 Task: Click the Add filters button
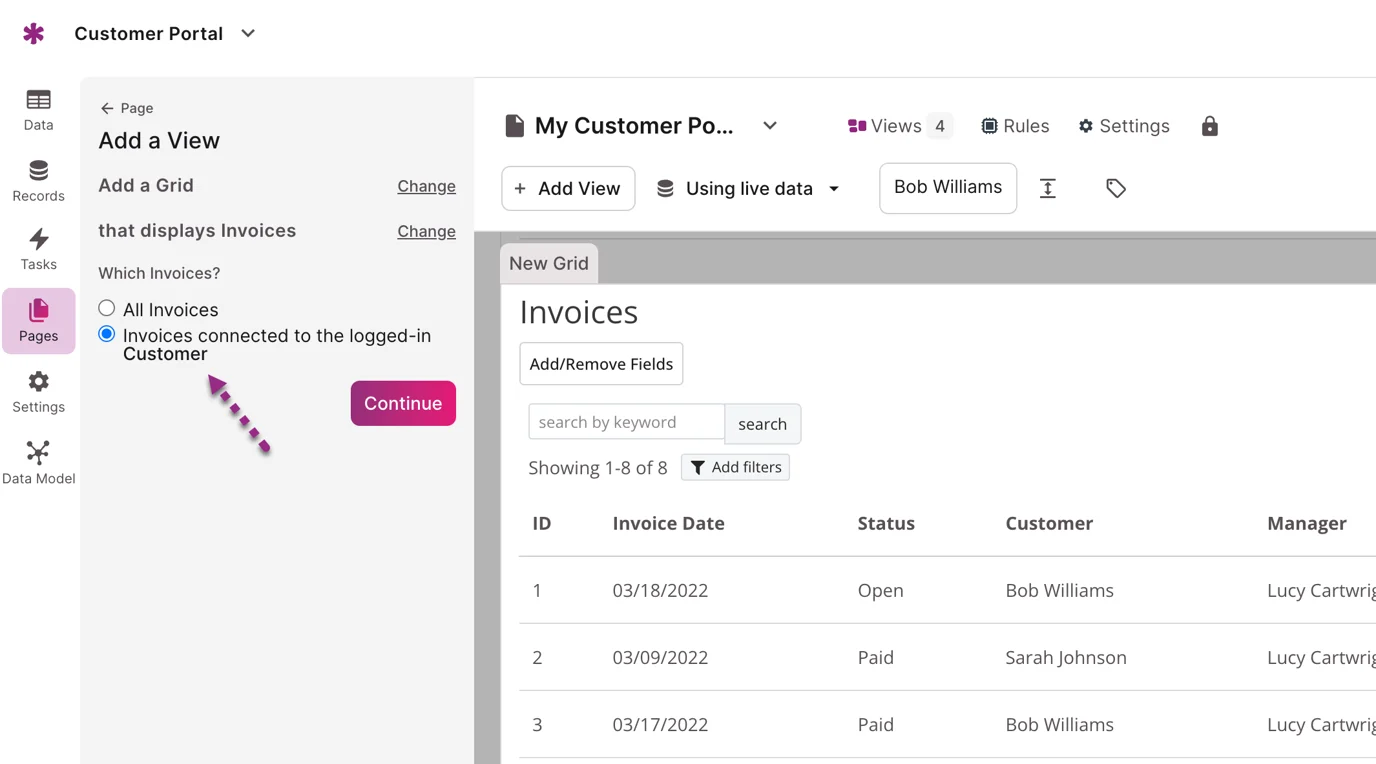(x=735, y=467)
